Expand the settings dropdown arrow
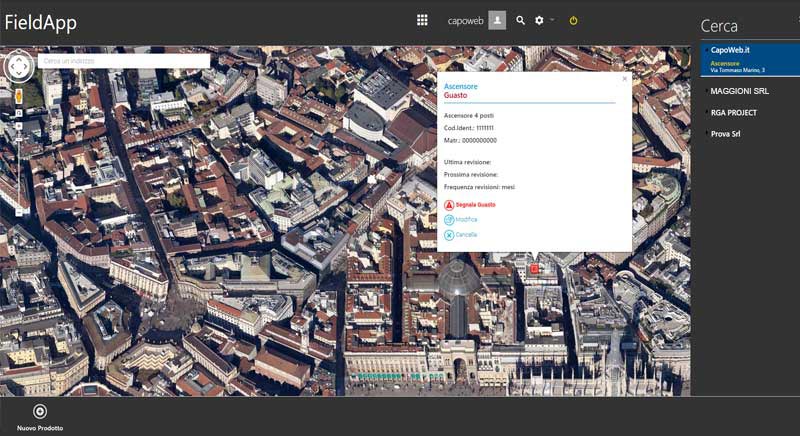The width and height of the screenshot is (800, 436). (552, 20)
